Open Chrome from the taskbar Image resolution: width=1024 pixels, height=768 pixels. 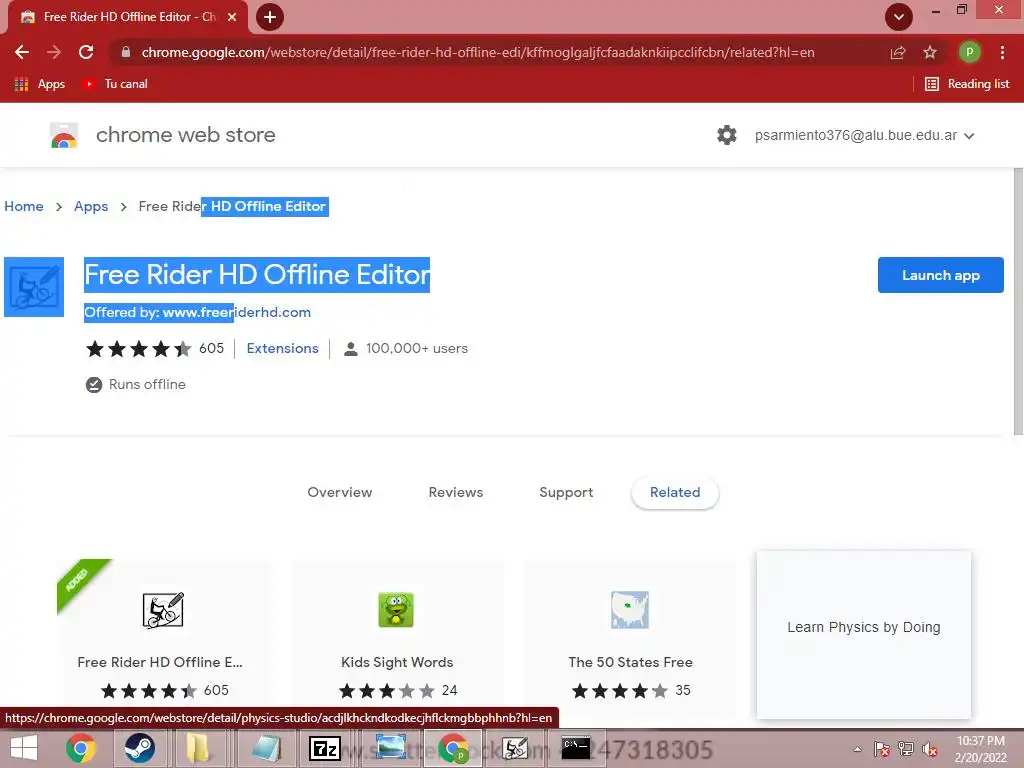pyautogui.click(x=81, y=748)
